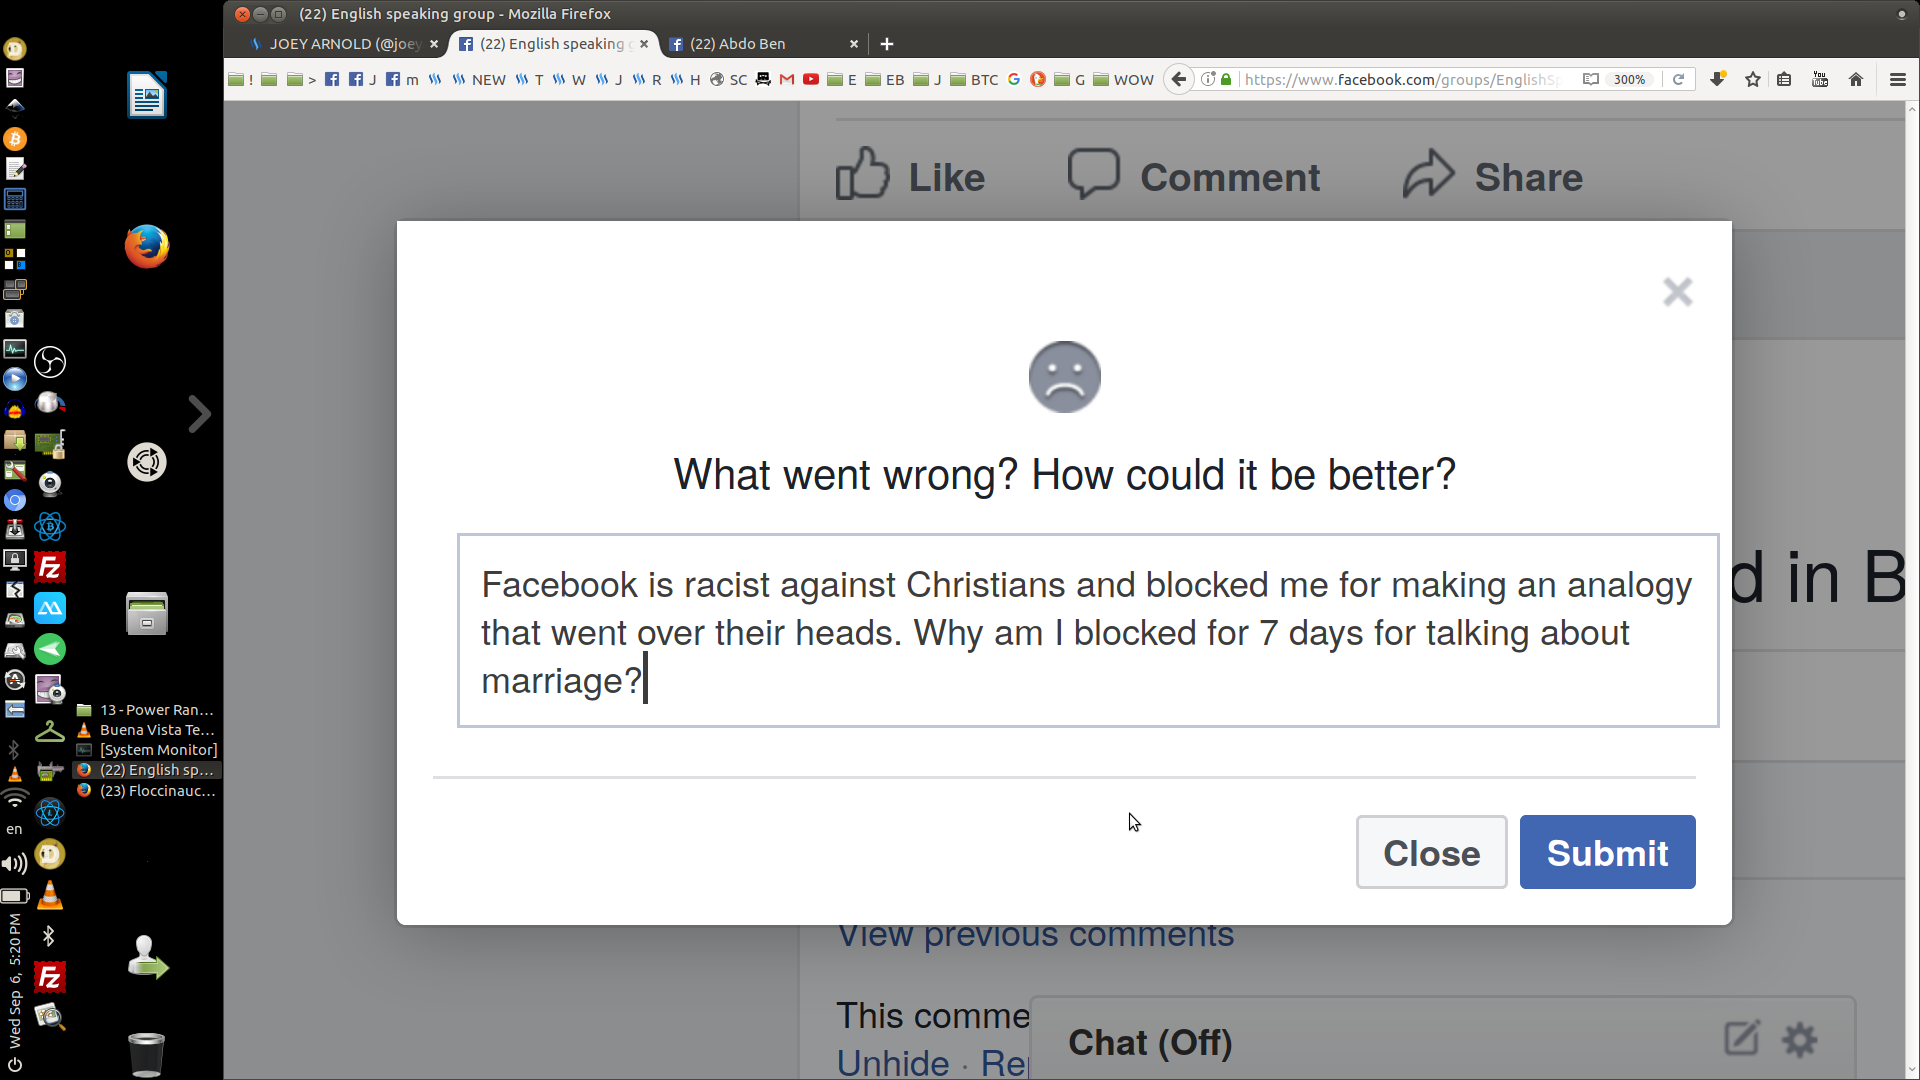Image resolution: width=1920 pixels, height=1080 pixels.
Task: Reload the page with refresh icon
Action: 1679,79
